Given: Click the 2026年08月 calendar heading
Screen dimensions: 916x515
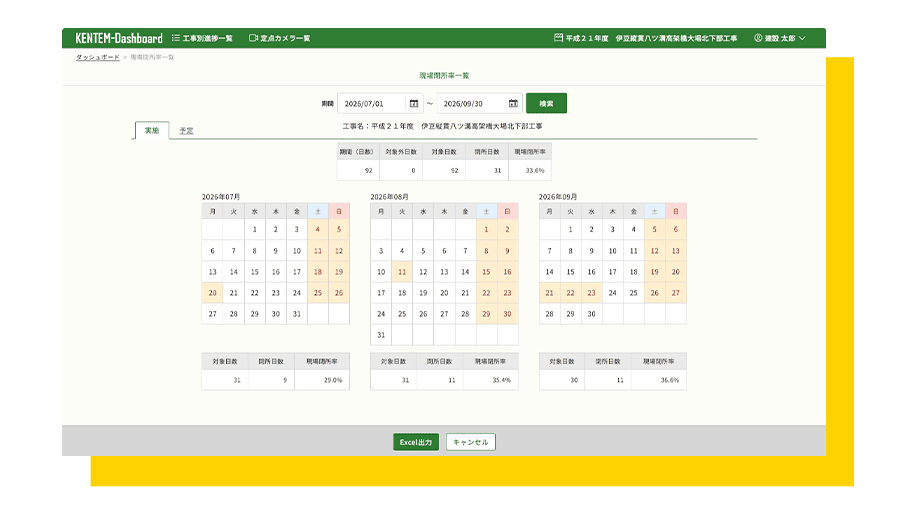Looking at the screenshot, I should [x=389, y=197].
